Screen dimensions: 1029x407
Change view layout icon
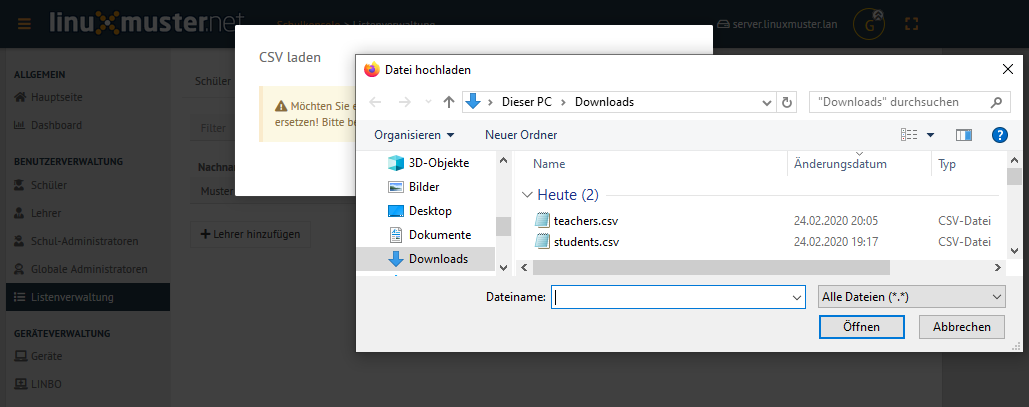(x=909, y=135)
